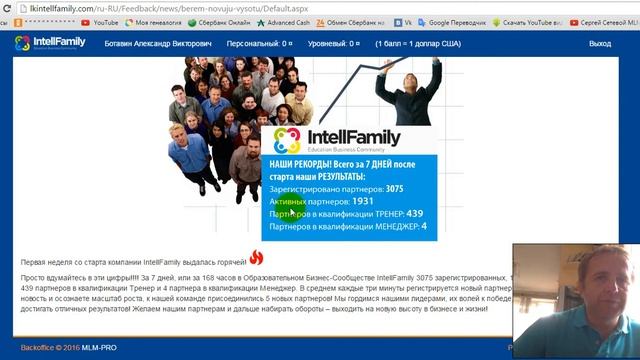Open the Vk bookmark
The height and width of the screenshot is (360, 640).
[x=403, y=23]
